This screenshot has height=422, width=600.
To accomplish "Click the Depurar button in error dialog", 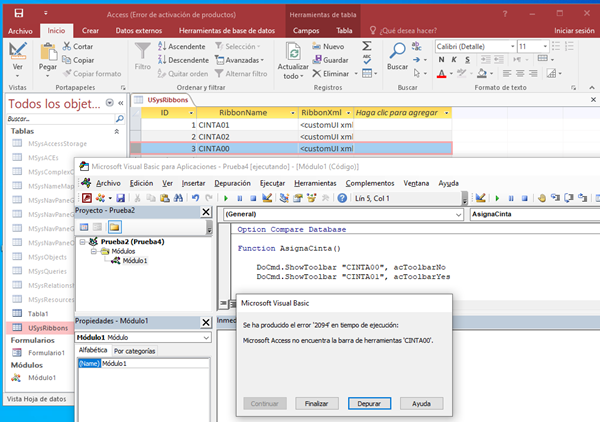I will tap(370, 403).
